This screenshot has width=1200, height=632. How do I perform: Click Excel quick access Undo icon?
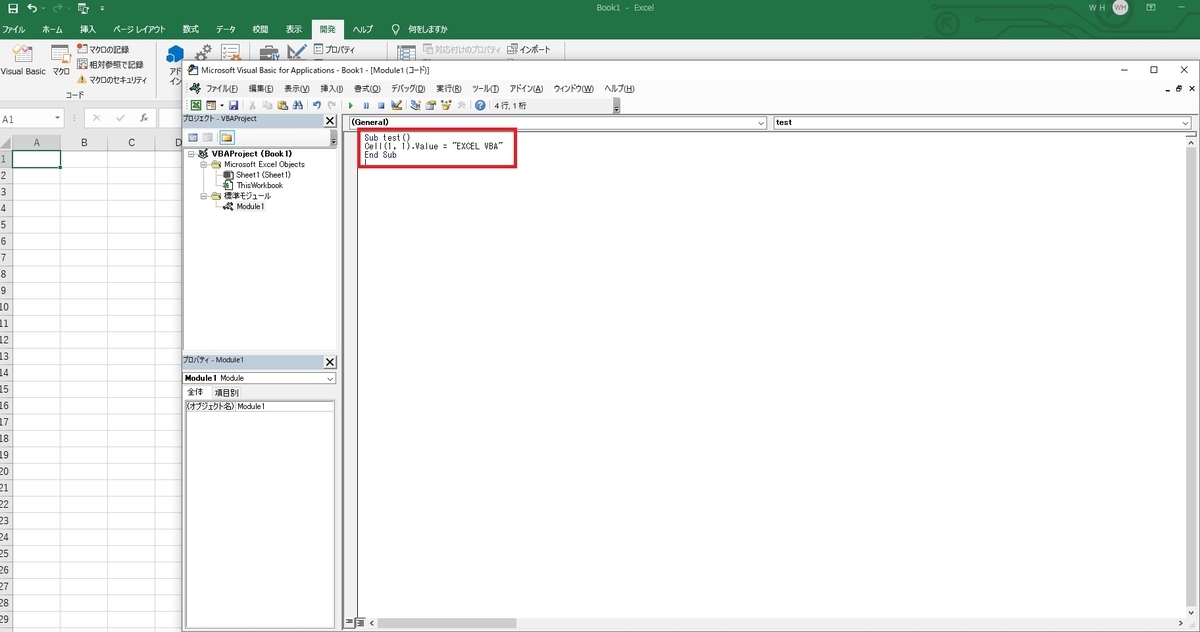tap(34, 8)
